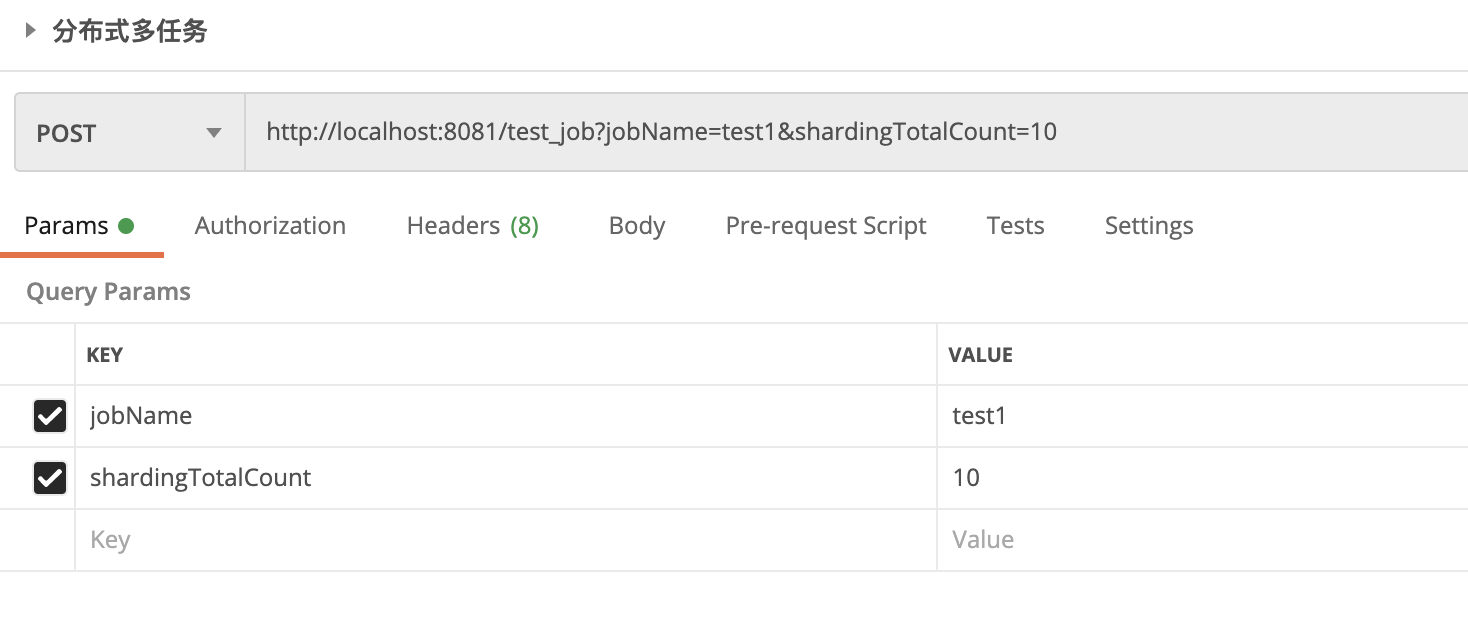Open the POST method dropdown
This screenshot has width=1468, height=634.
tap(129, 133)
